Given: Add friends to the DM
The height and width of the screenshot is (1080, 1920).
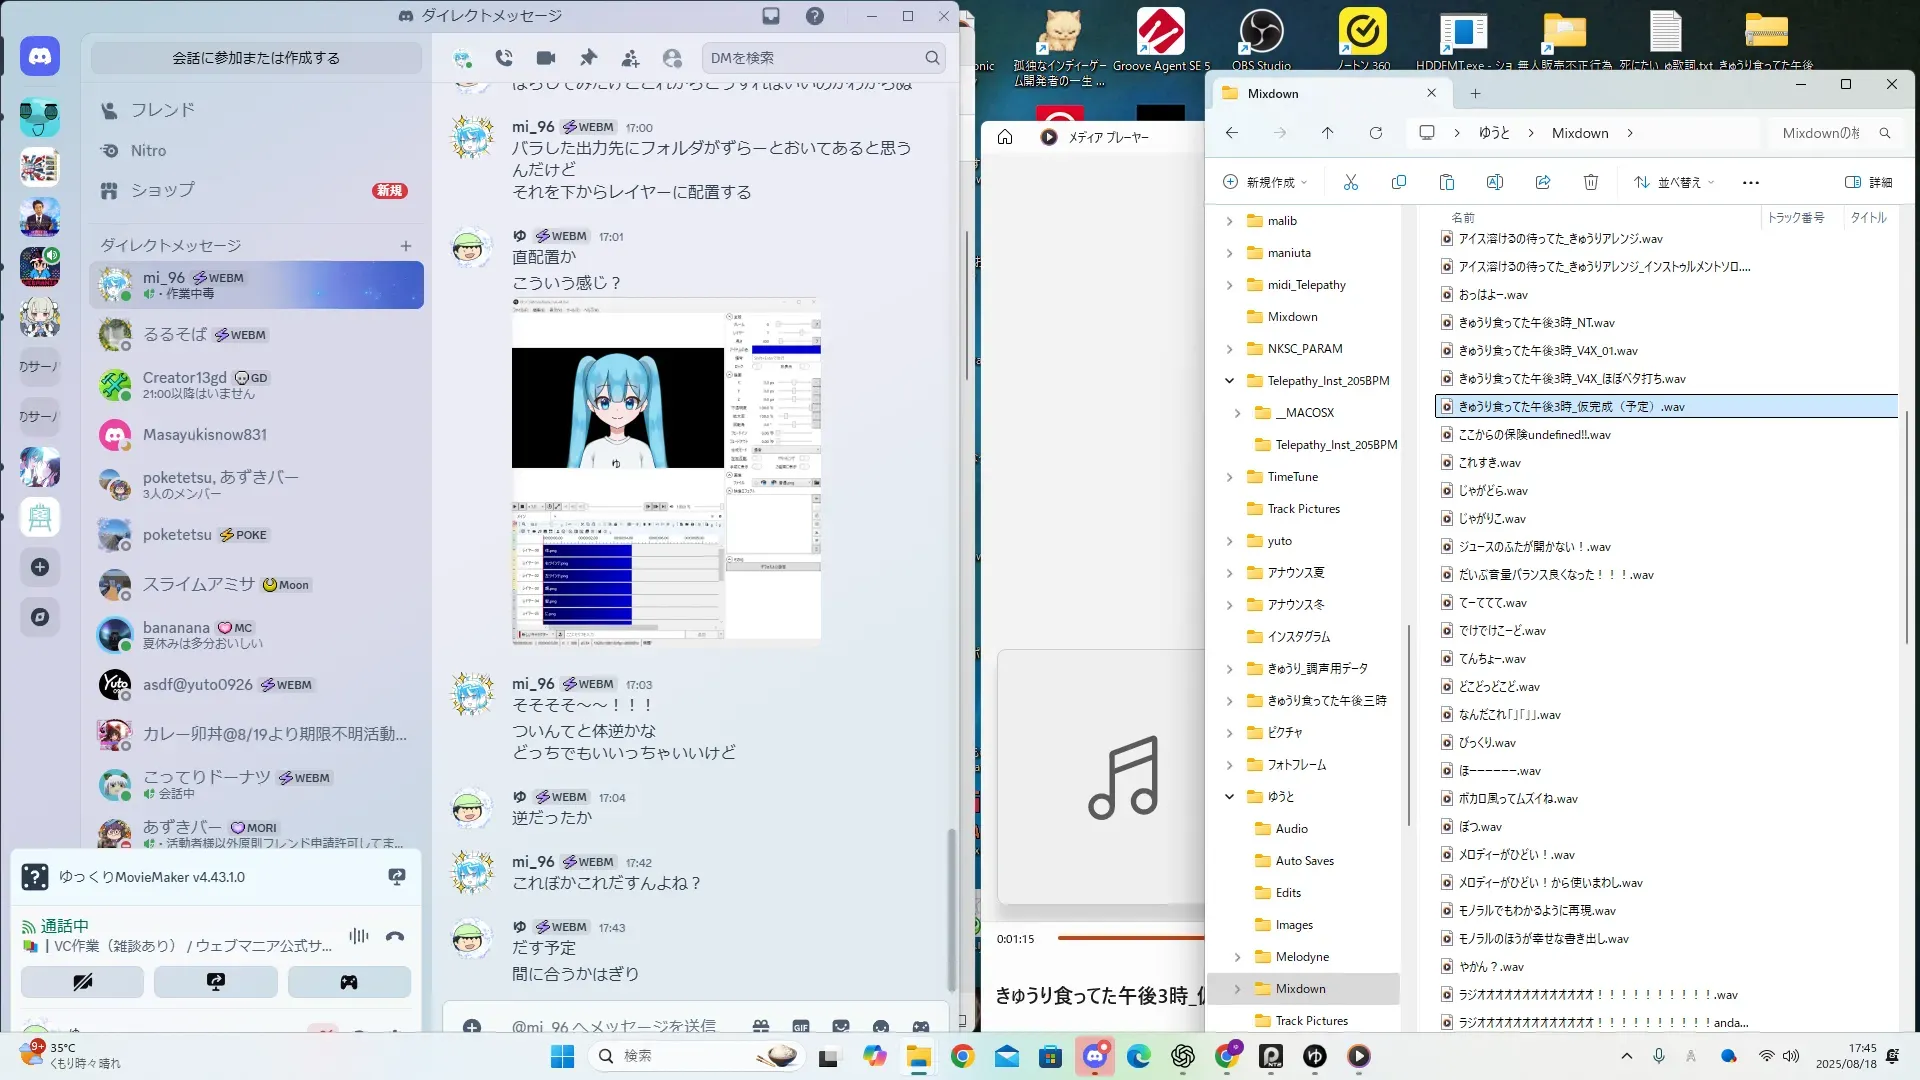Looking at the screenshot, I should coord(630,58).
